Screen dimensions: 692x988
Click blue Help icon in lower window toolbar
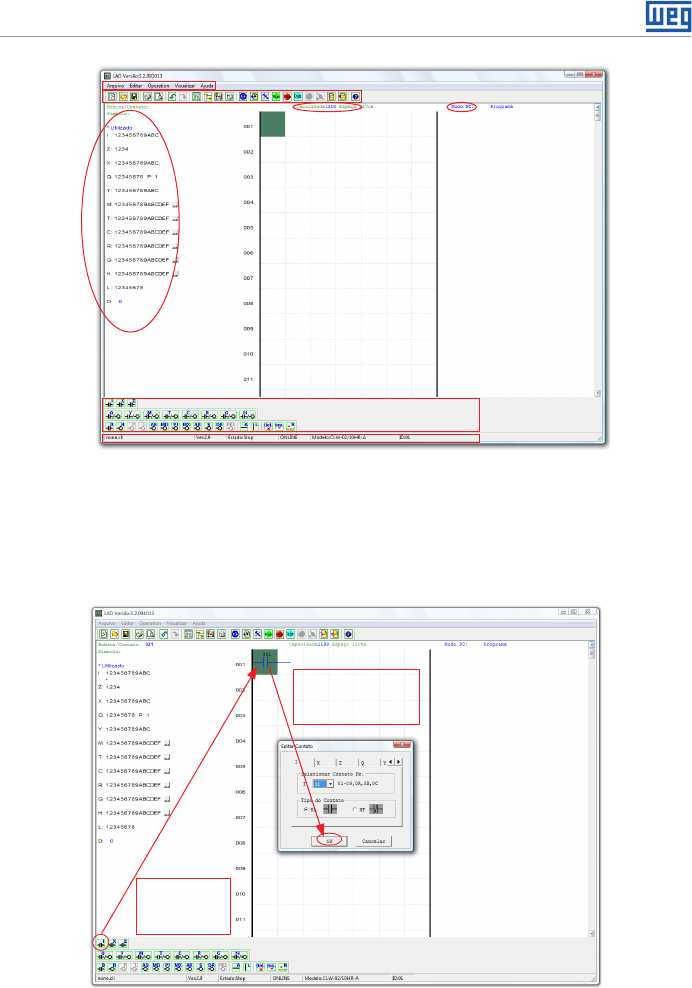pos(348,634)
